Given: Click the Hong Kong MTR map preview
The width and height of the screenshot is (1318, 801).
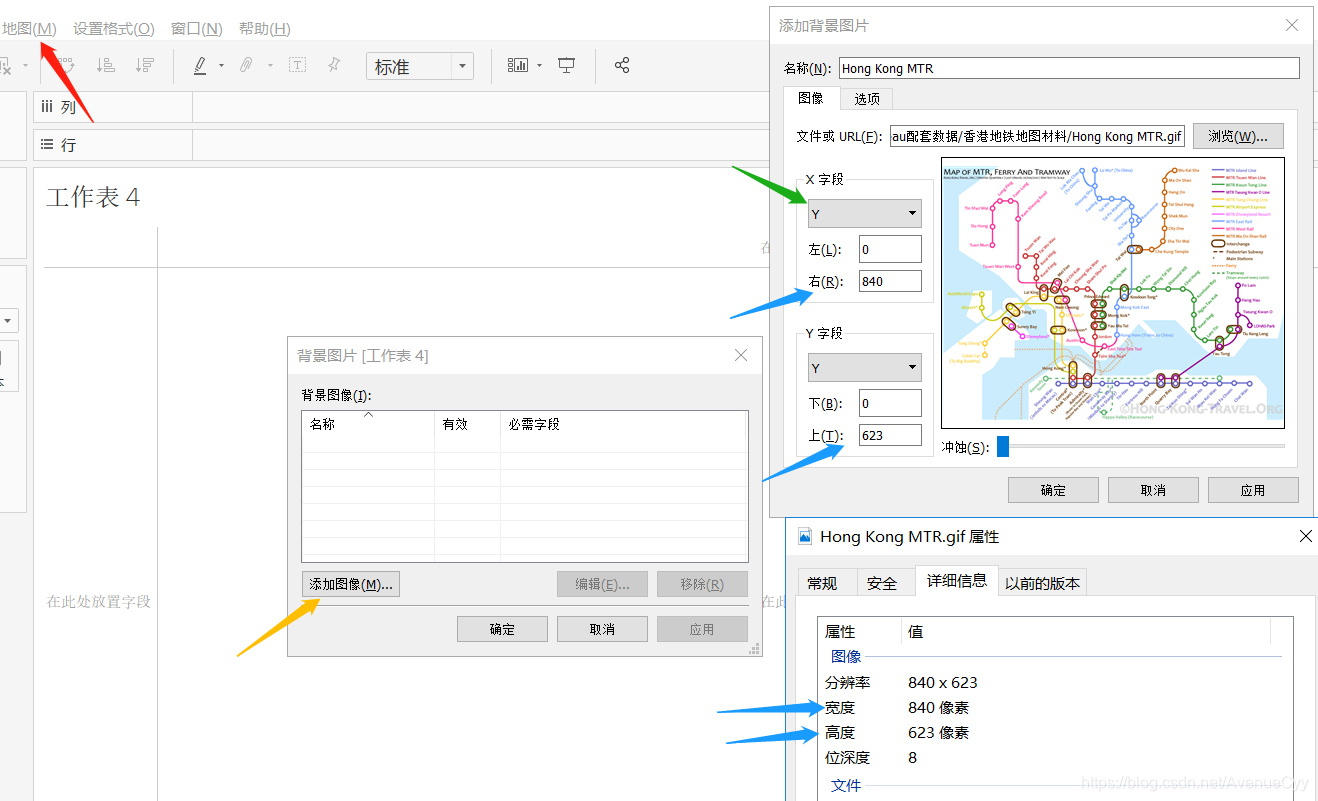Looking at the screenshot, I should [1113, 293].
